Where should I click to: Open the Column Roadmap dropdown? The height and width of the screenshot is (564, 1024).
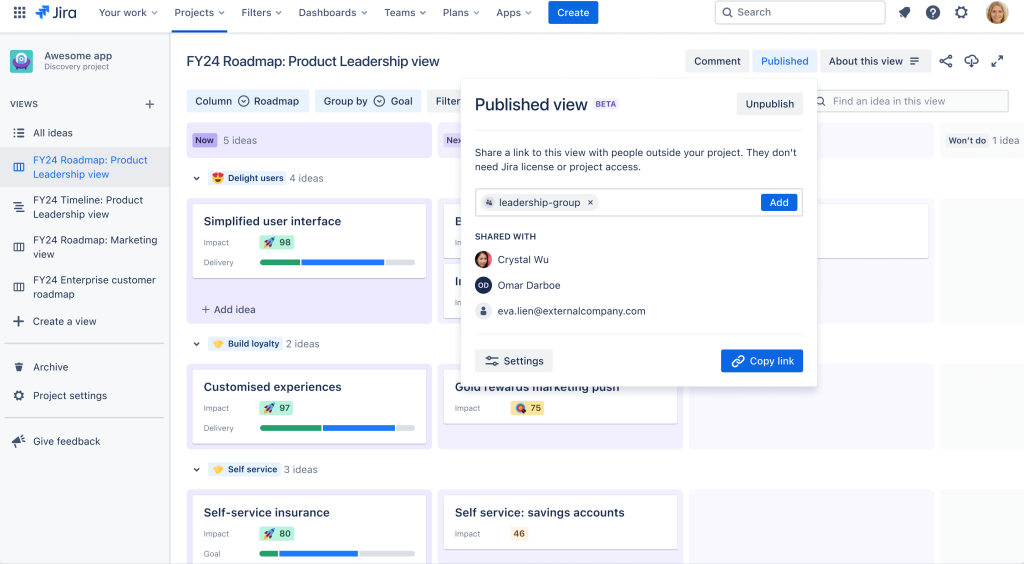click(x=248, y=101)
